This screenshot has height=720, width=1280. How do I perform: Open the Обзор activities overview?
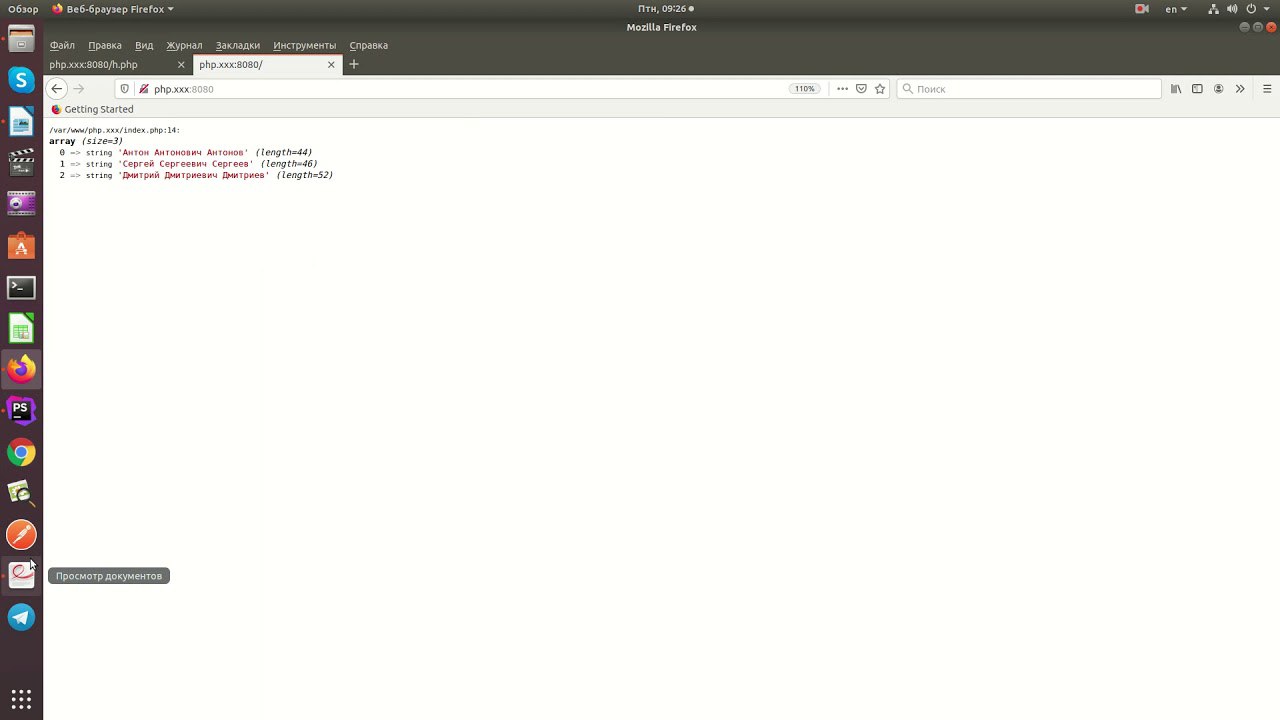point(23,9)
